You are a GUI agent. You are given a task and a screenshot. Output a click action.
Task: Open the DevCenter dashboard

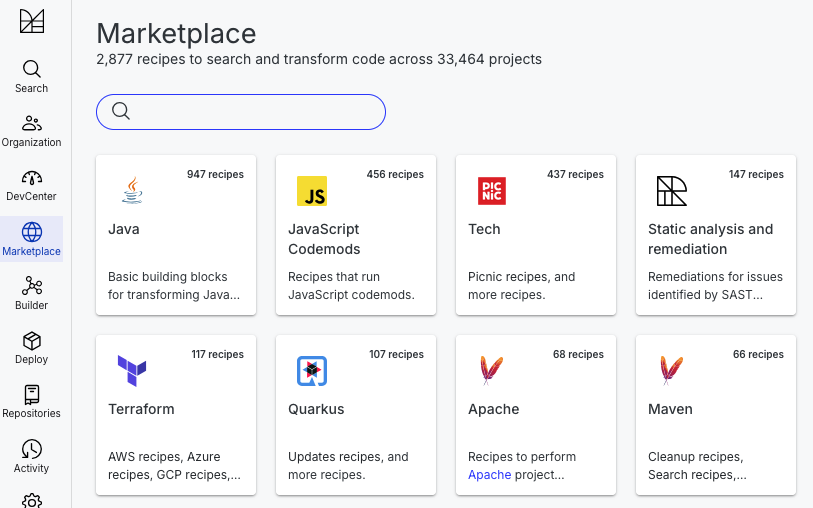(x=32, y=186)
